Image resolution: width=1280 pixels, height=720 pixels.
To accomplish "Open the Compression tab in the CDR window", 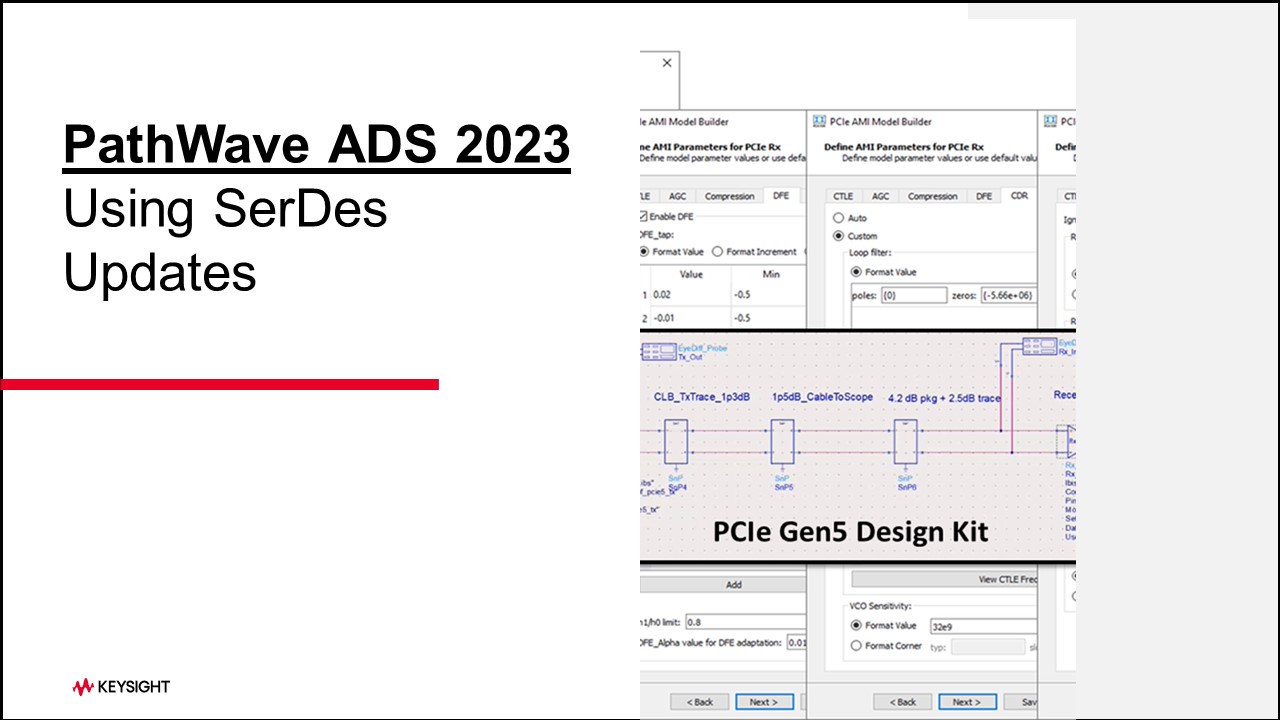I will 933,196.
